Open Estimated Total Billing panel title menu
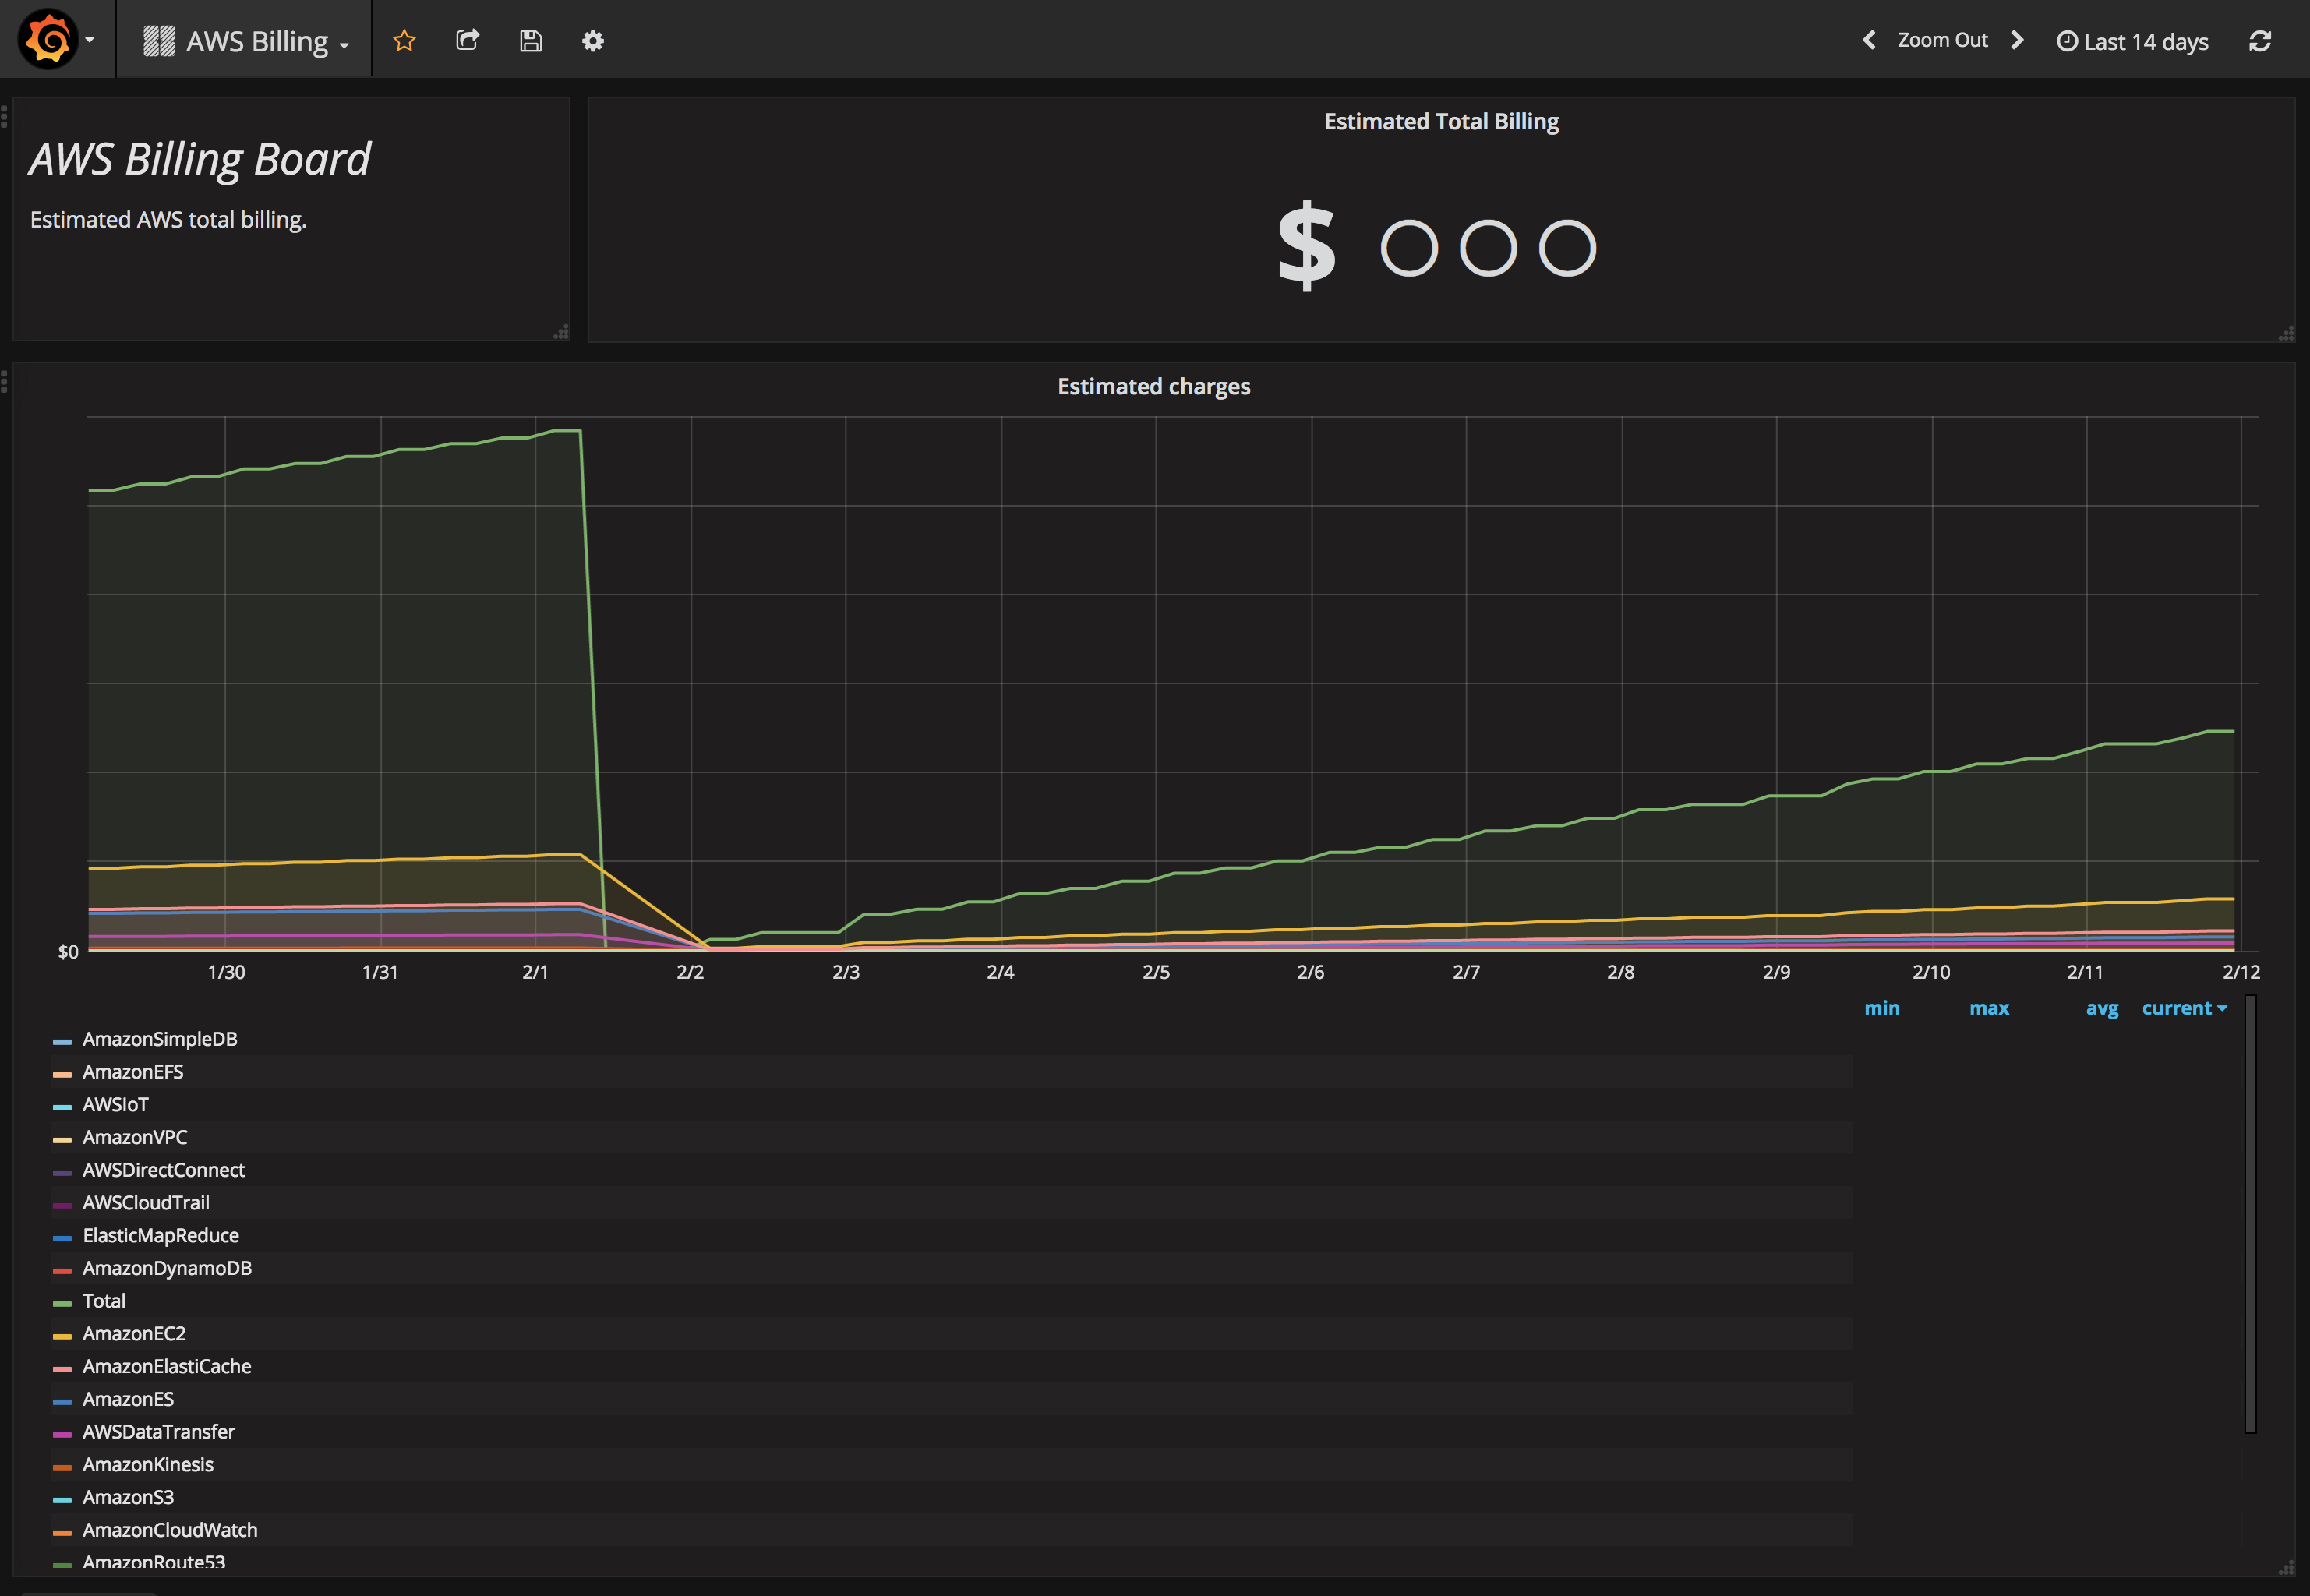The width and height of the screenshot is (2310, 1596). coord(1441,121)
